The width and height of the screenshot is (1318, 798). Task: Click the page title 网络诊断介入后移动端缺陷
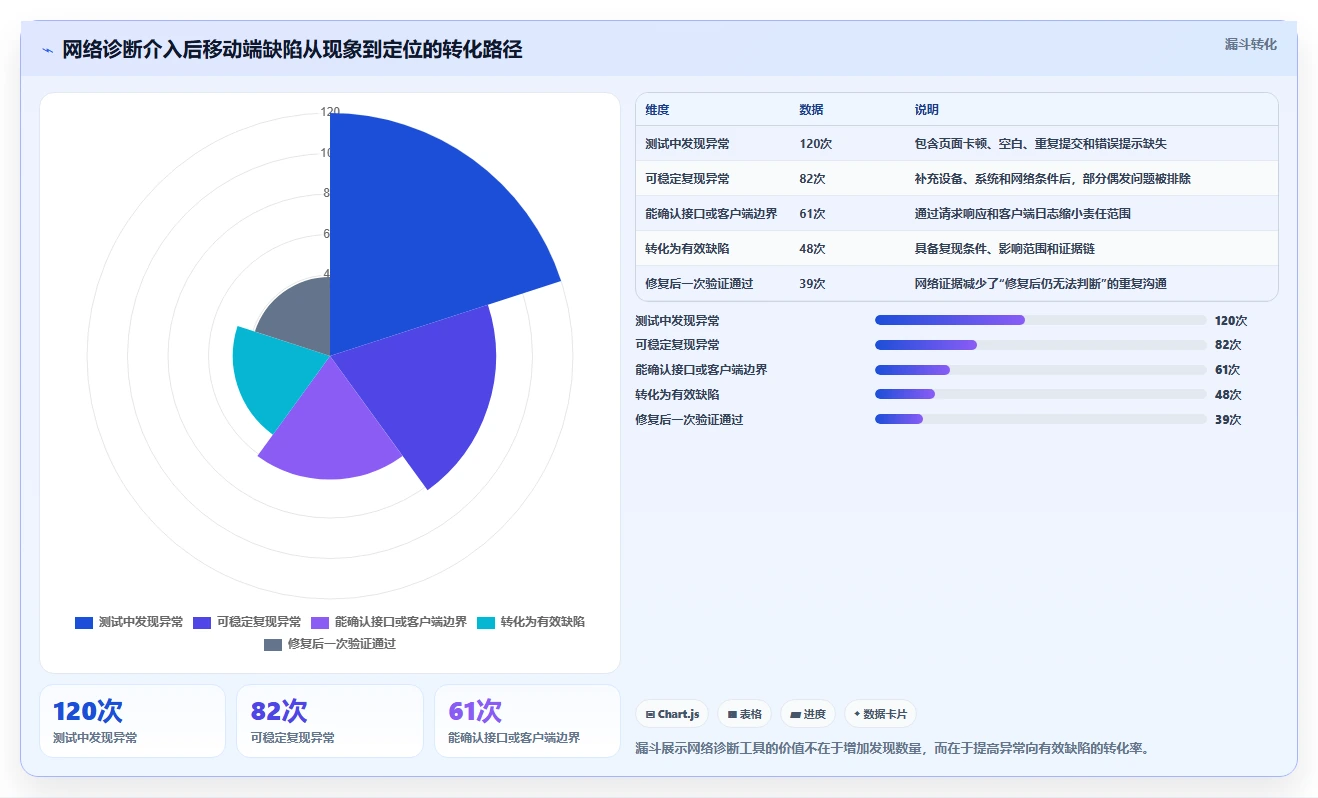coord(292,50)
